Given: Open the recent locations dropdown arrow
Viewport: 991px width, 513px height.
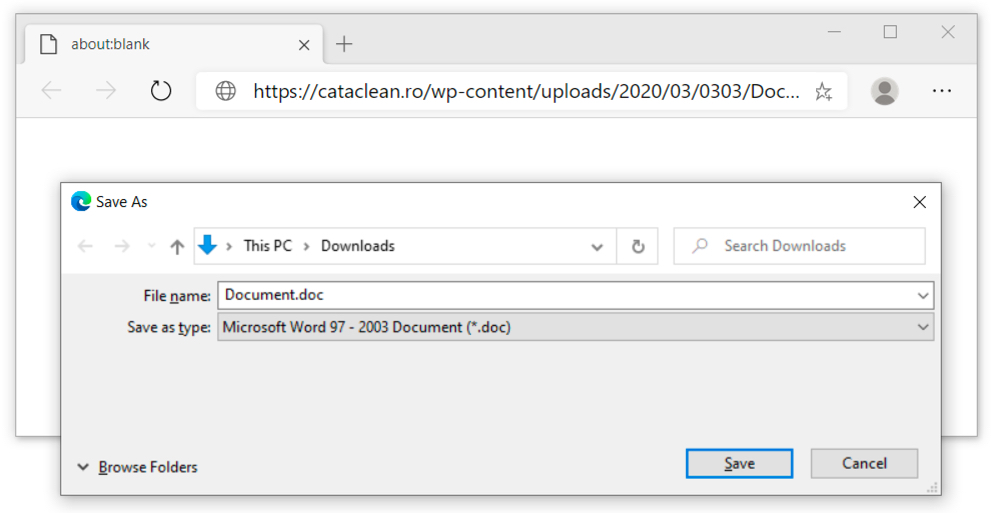Looking at the screenshot, I should click(x=151, y=246).
